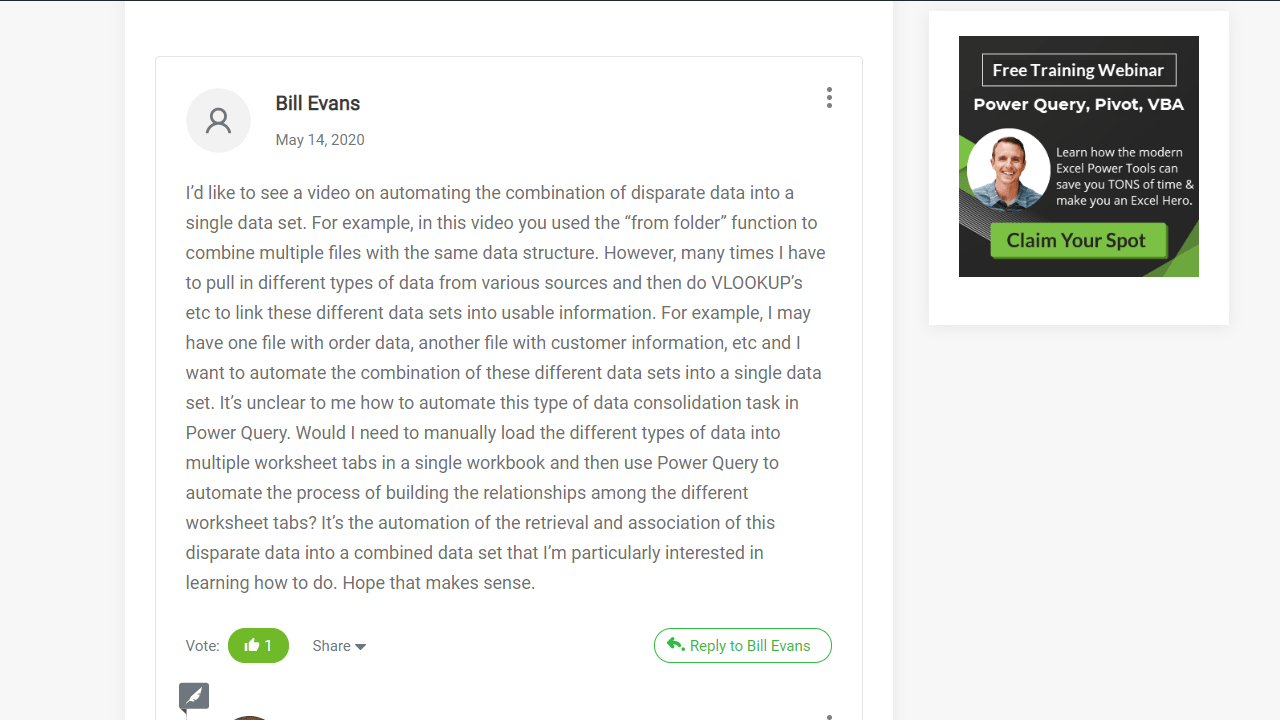
Task: Click the quill author badge icon
Action: (194, 696)
